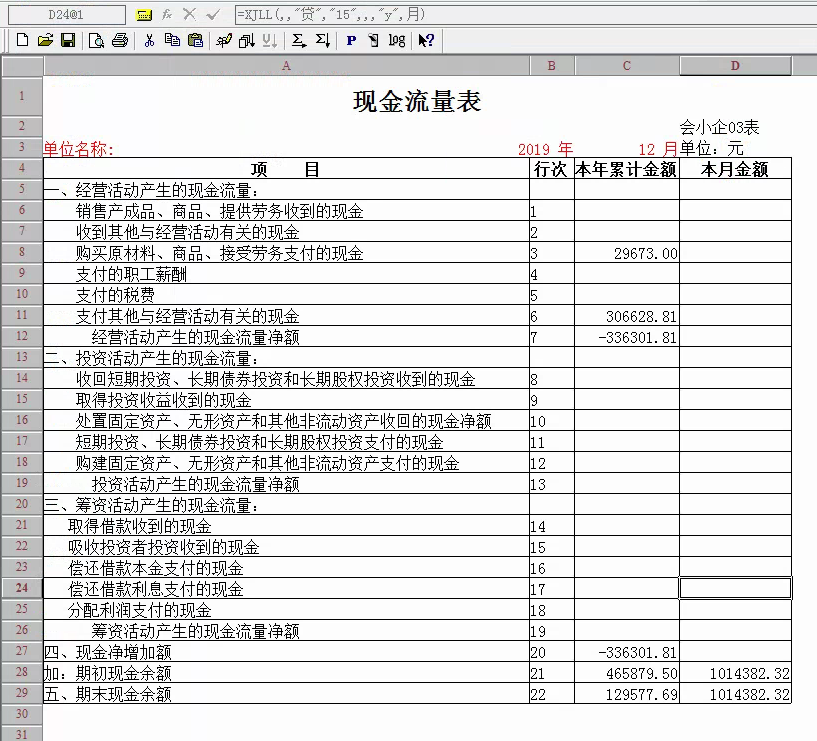This screenshot has width=817, height=741.
Task: Select row 12 cell showing -336301.81
Action: 627,337
